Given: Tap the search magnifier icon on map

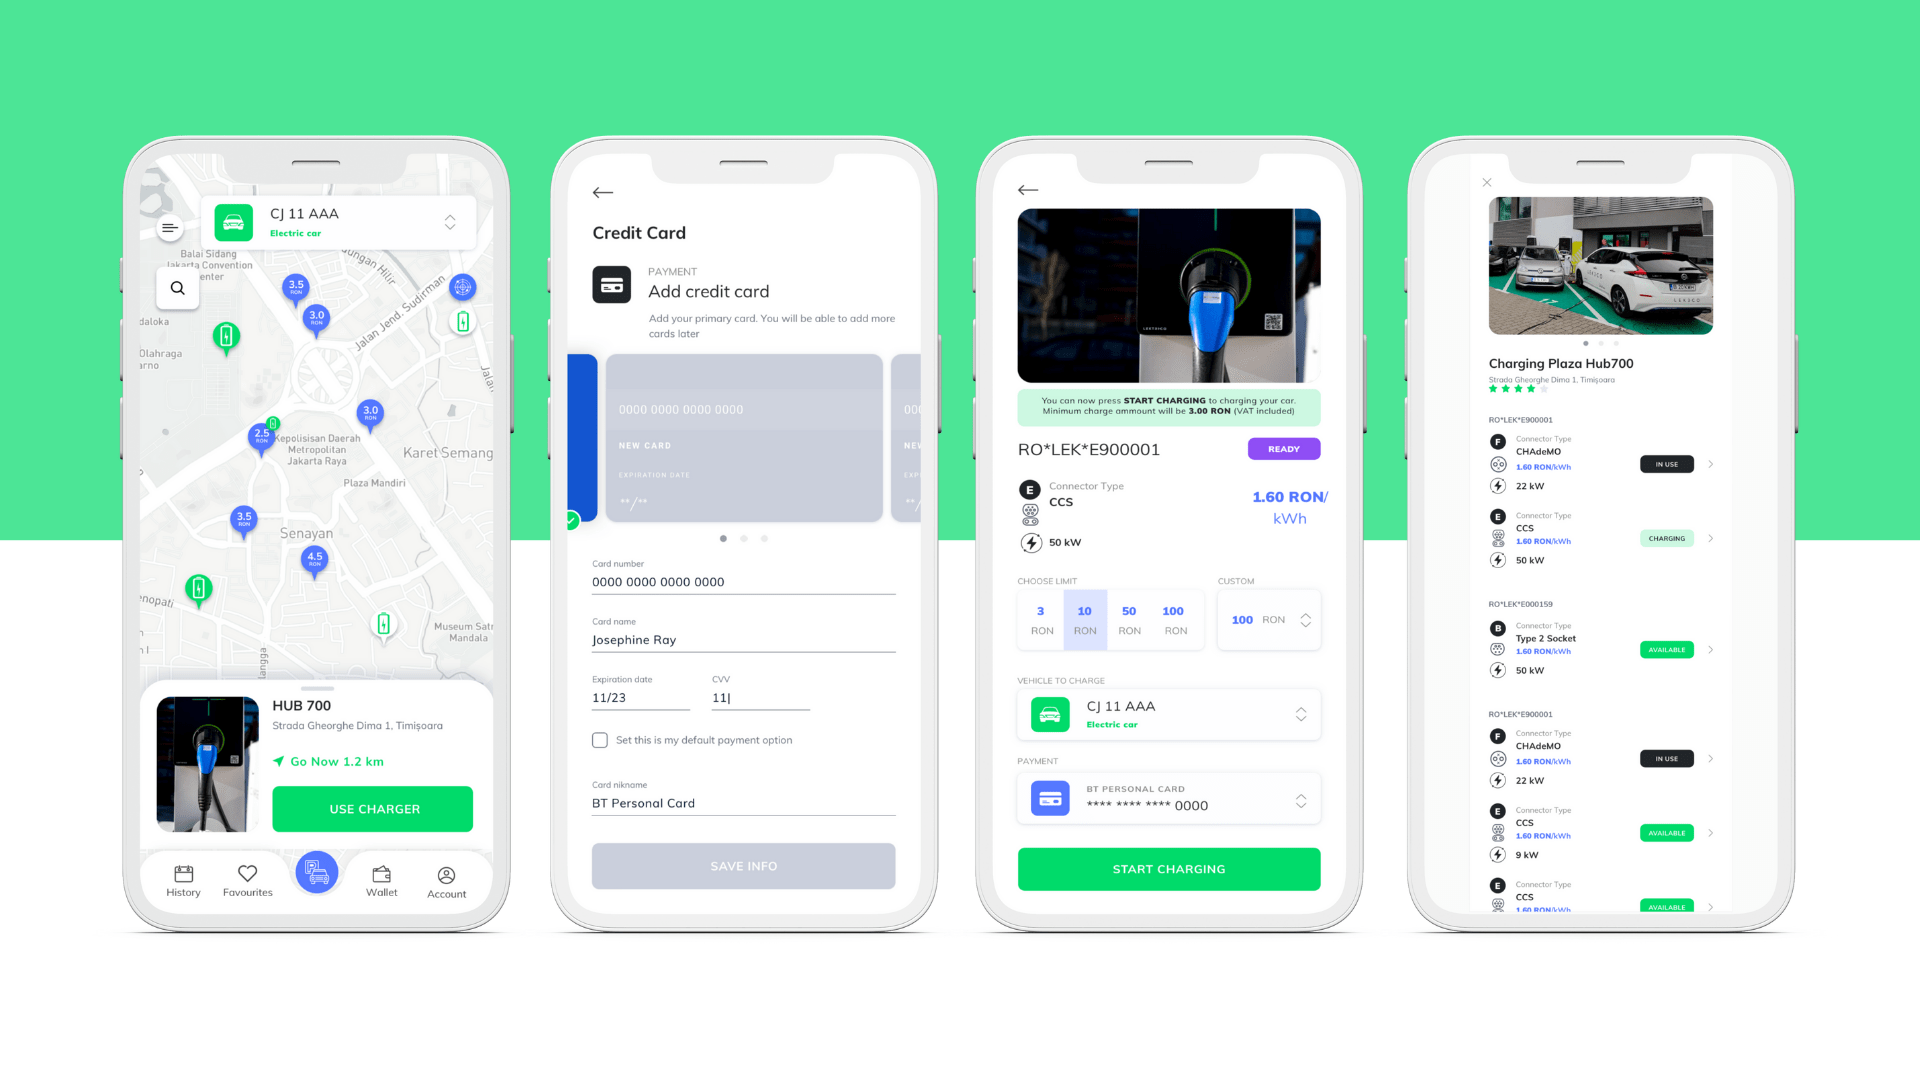Looking at the screenshot, I should tap(177, 287).
